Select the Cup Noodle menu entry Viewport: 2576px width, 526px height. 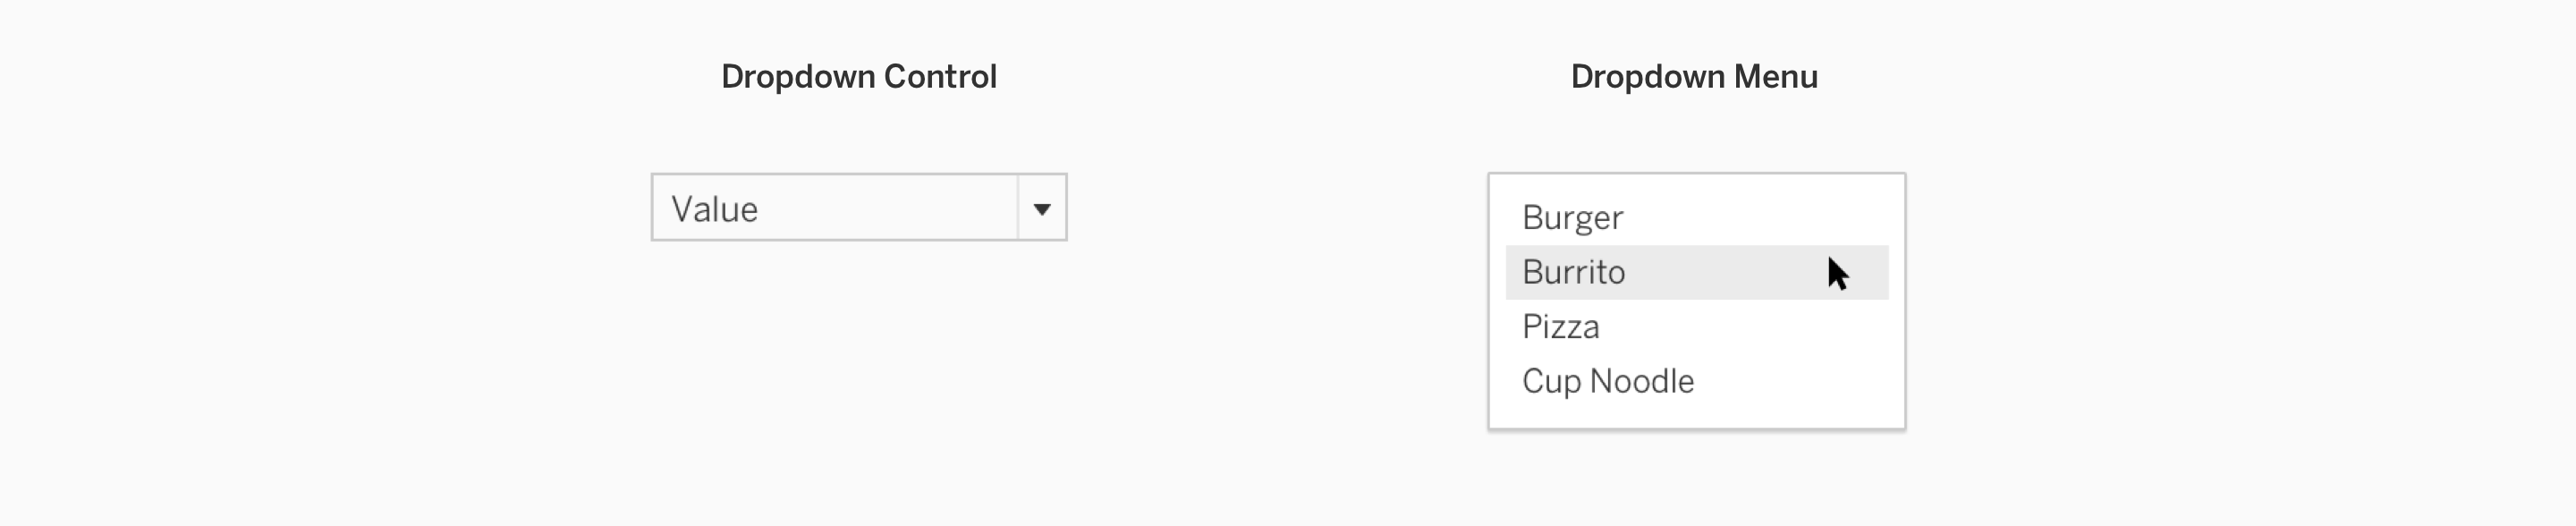(x=1607, y=381)
